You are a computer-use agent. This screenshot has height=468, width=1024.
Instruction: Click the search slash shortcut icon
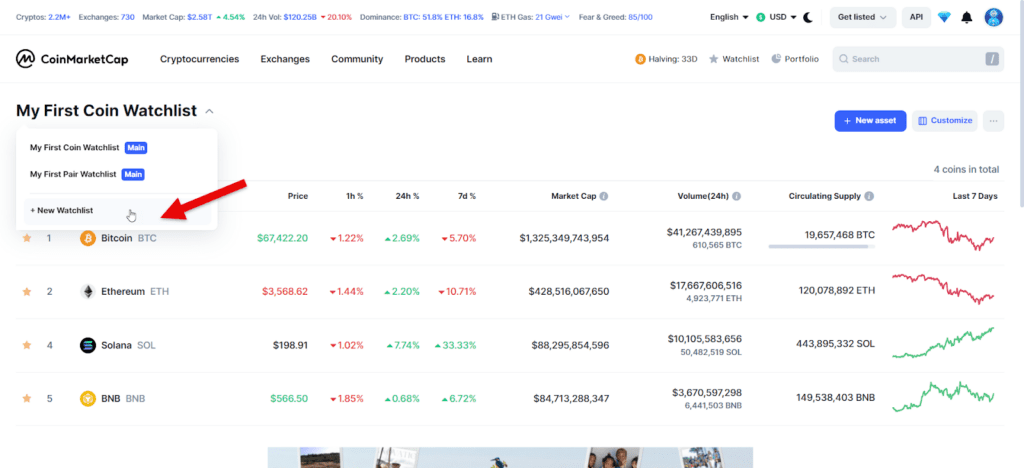(x=992, y=59)
